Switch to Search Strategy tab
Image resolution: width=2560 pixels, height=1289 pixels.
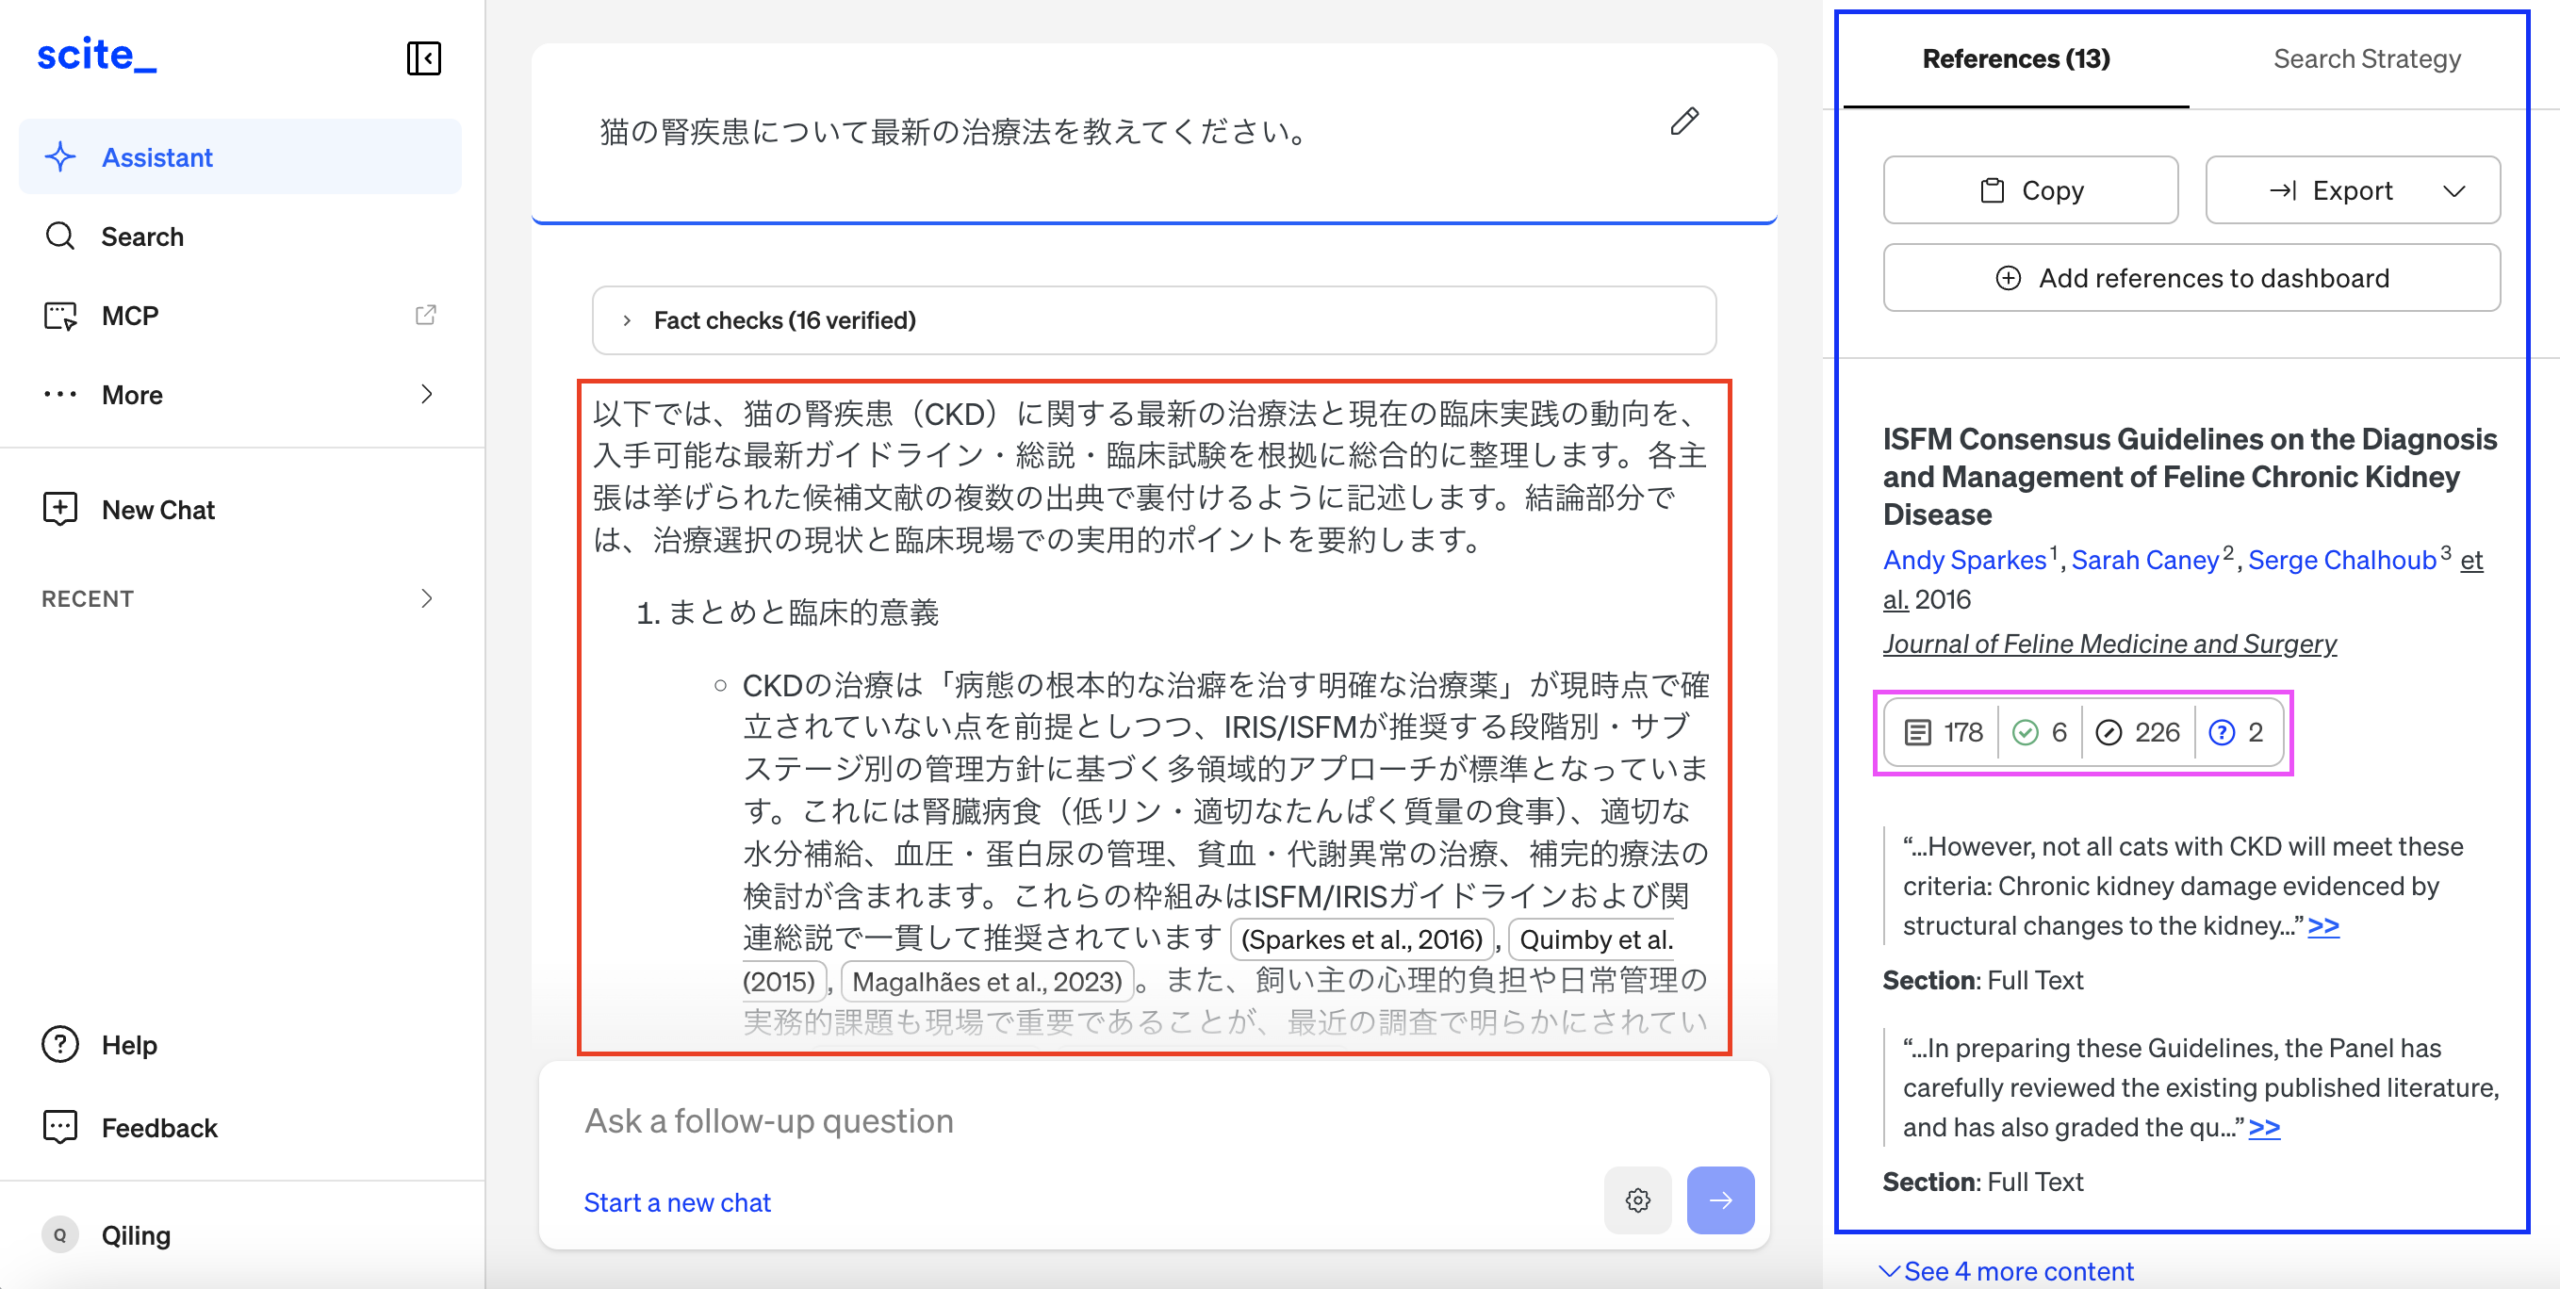click(2366, 59)
